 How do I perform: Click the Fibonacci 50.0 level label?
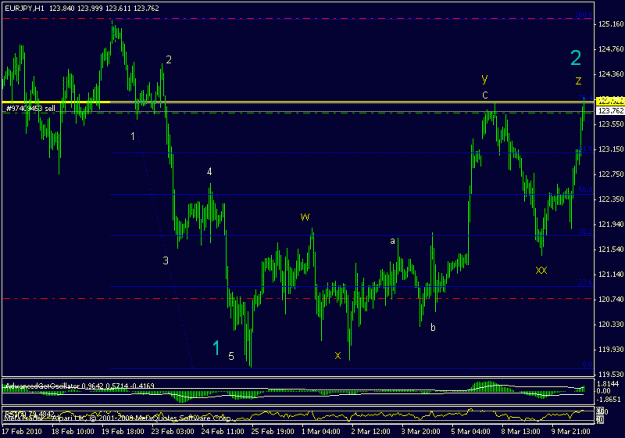(586, 190)
